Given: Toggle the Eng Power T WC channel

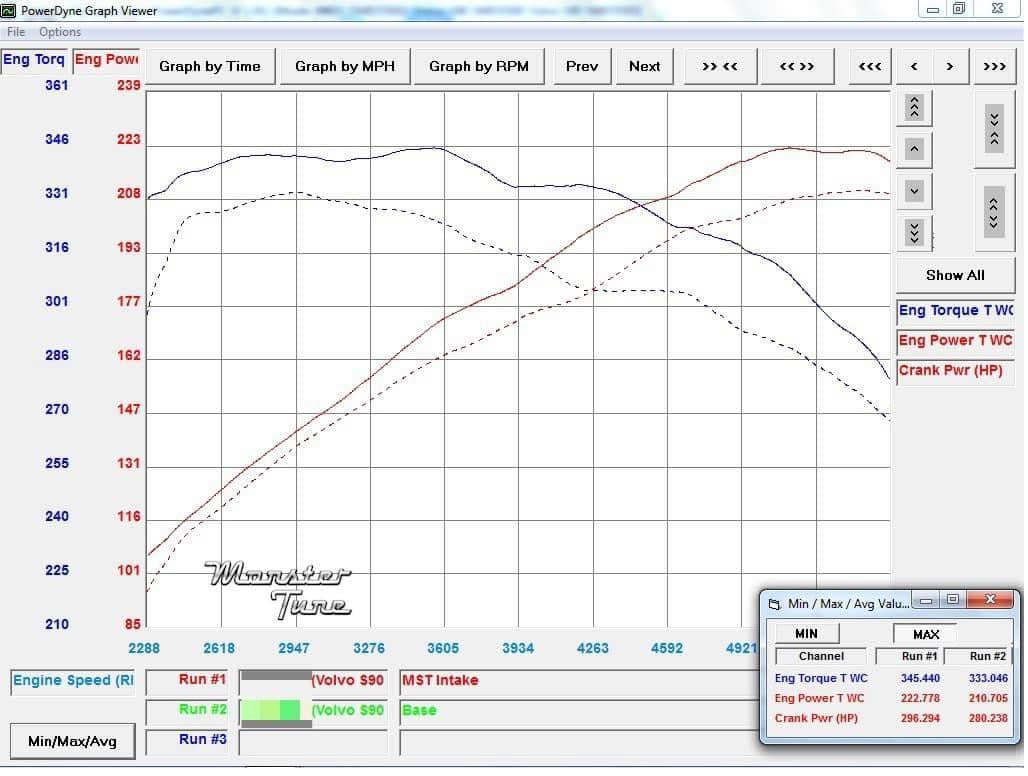Looking at the screenshot, I should [953, 340].
